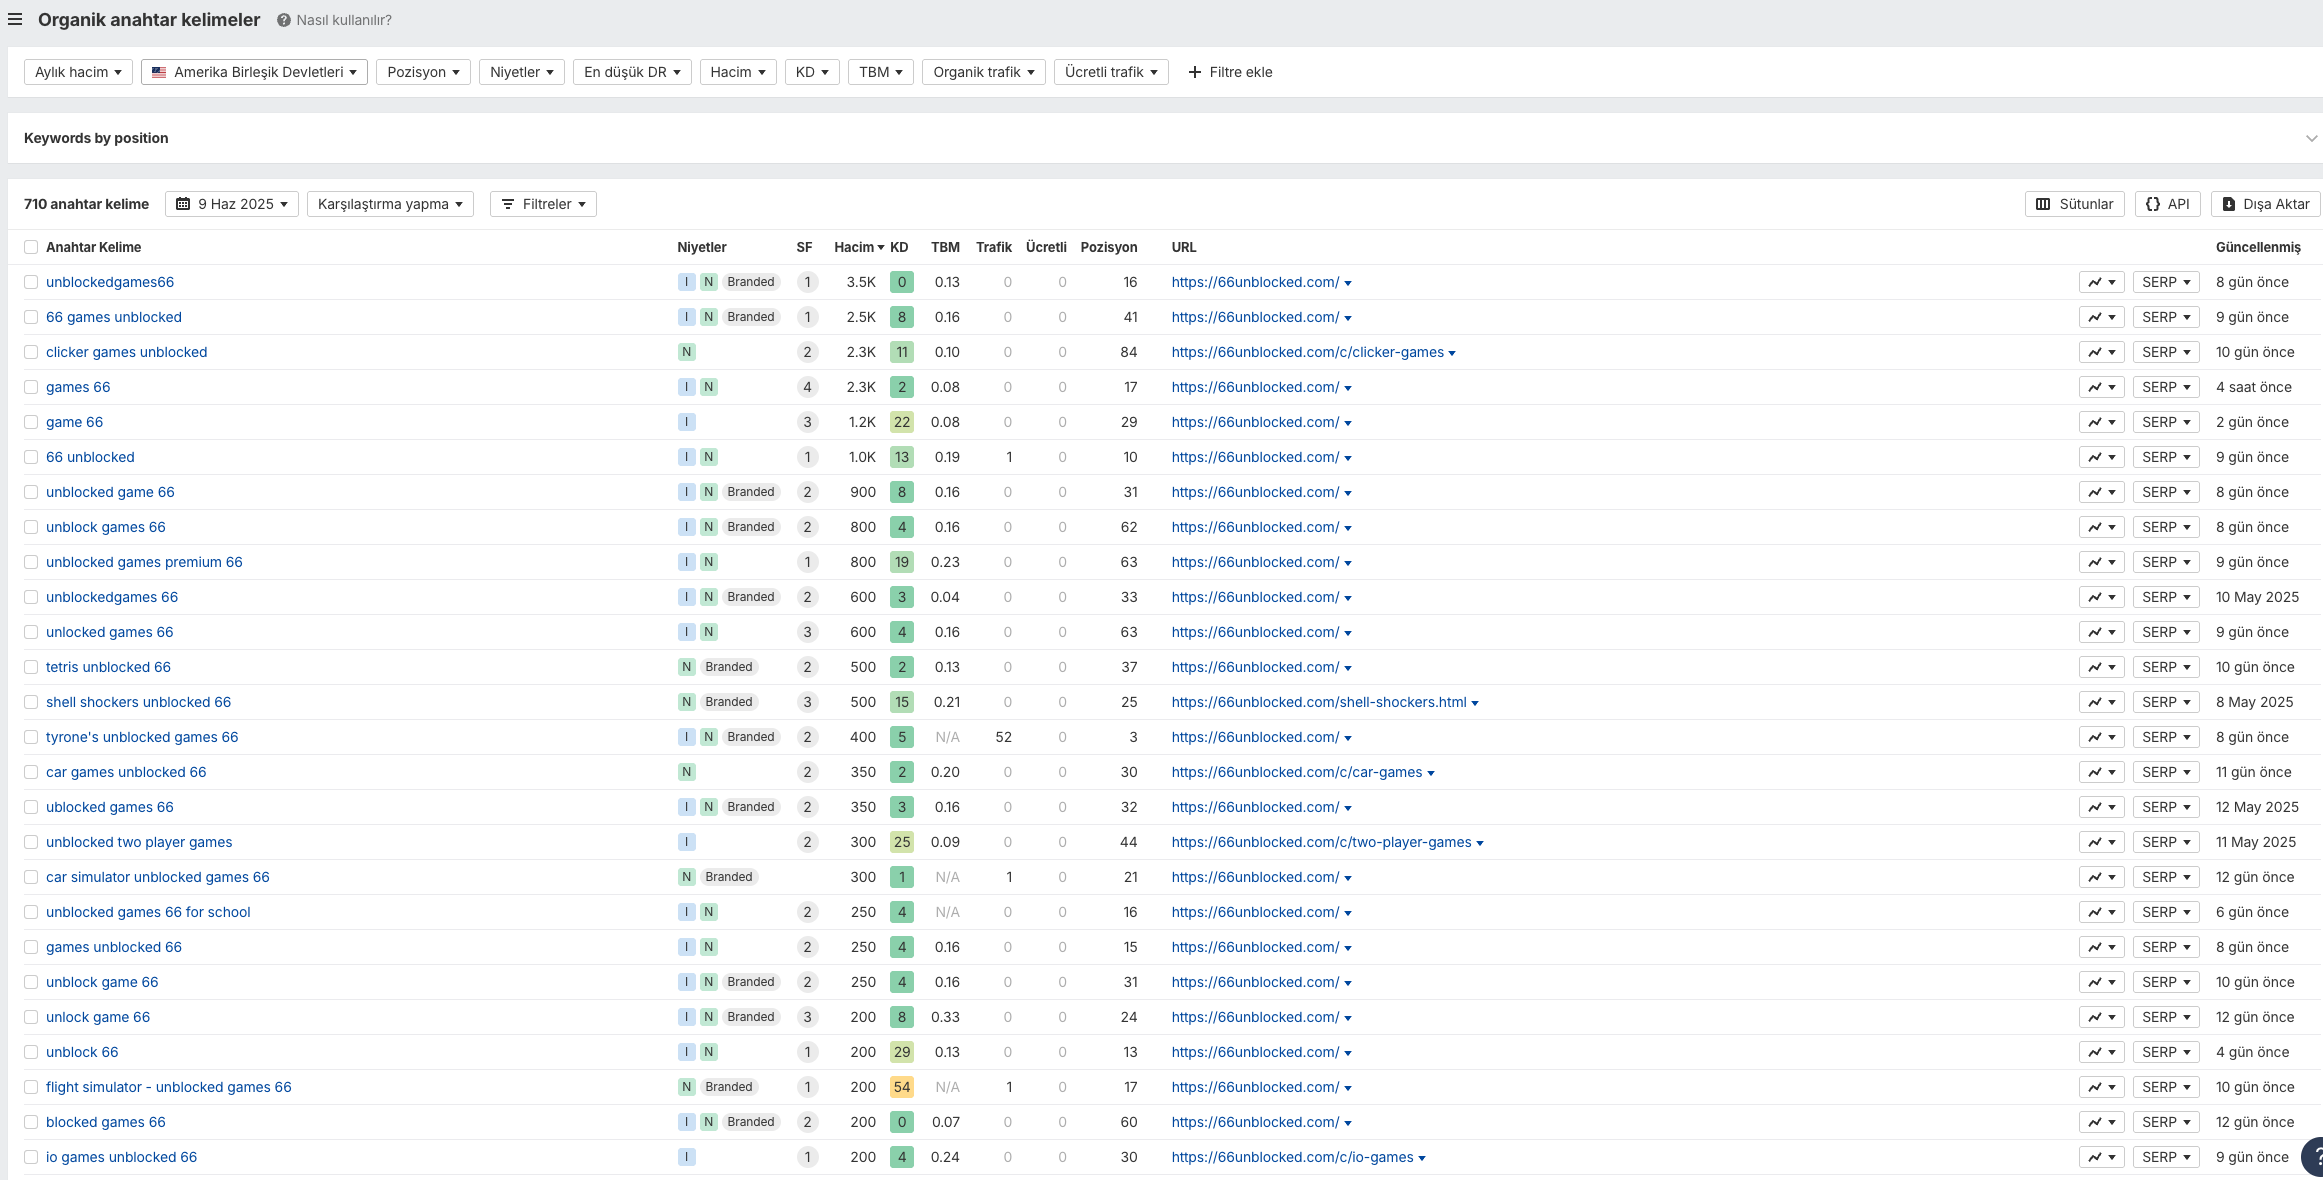Open the 'TBM' filter dropdown
The height and width of the screenshot is (1180, 2323).
[881, 72]
